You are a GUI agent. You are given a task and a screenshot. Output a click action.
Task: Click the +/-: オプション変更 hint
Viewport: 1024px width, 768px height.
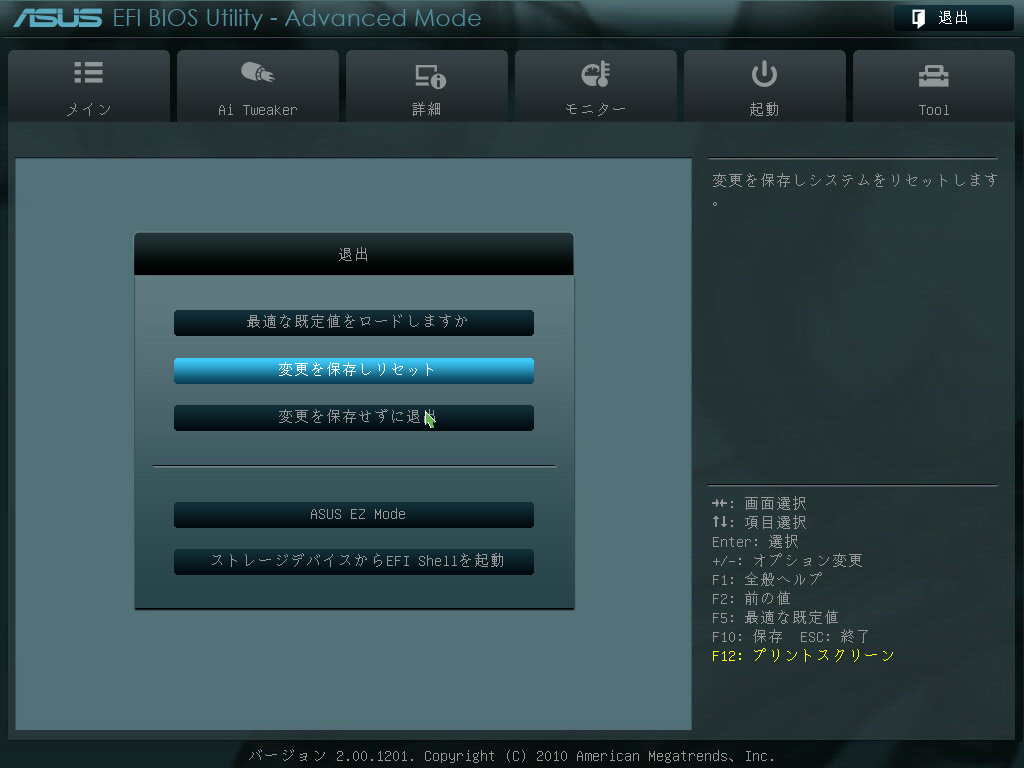pyautogui.click(x=787, y=560)
